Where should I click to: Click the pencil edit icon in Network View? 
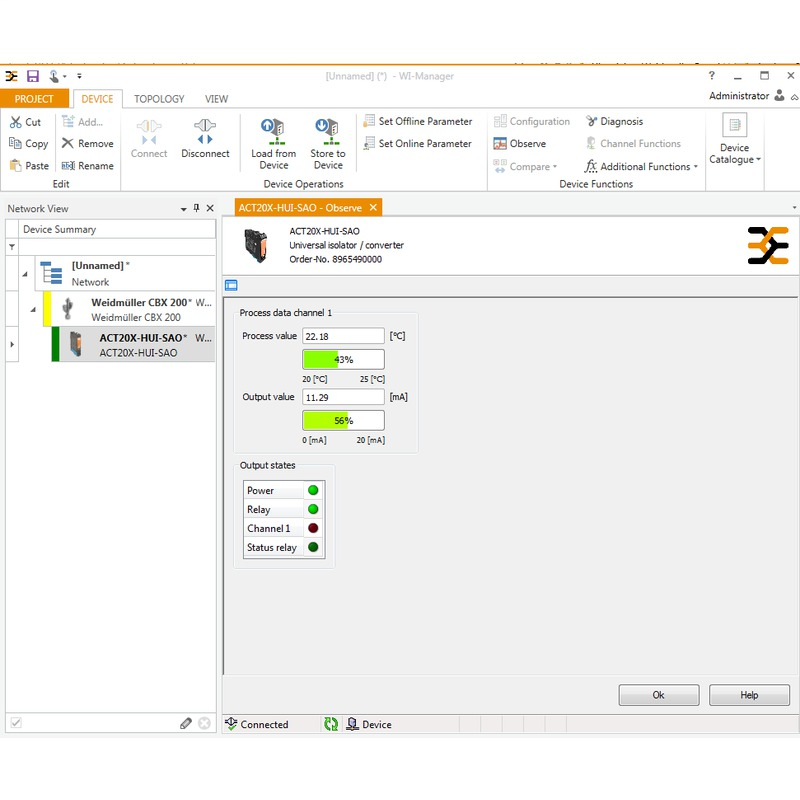[x=186, y=723]
